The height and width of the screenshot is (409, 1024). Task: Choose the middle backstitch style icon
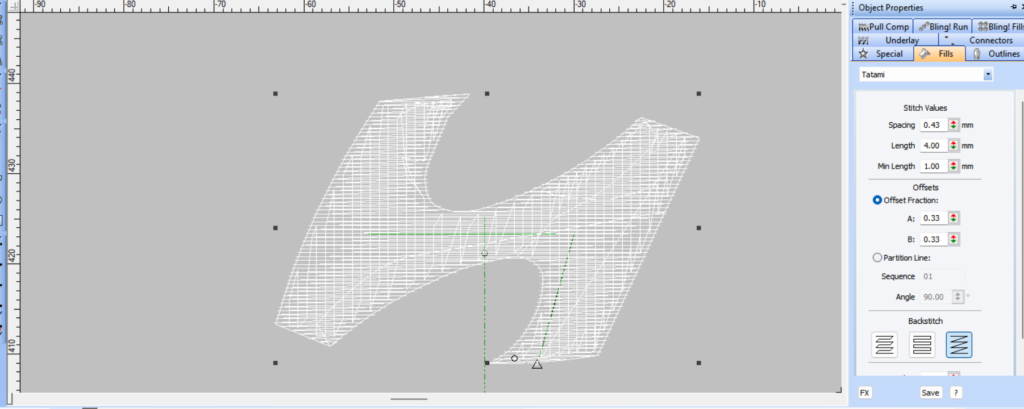pyautogui.click(x=921, y=344)
